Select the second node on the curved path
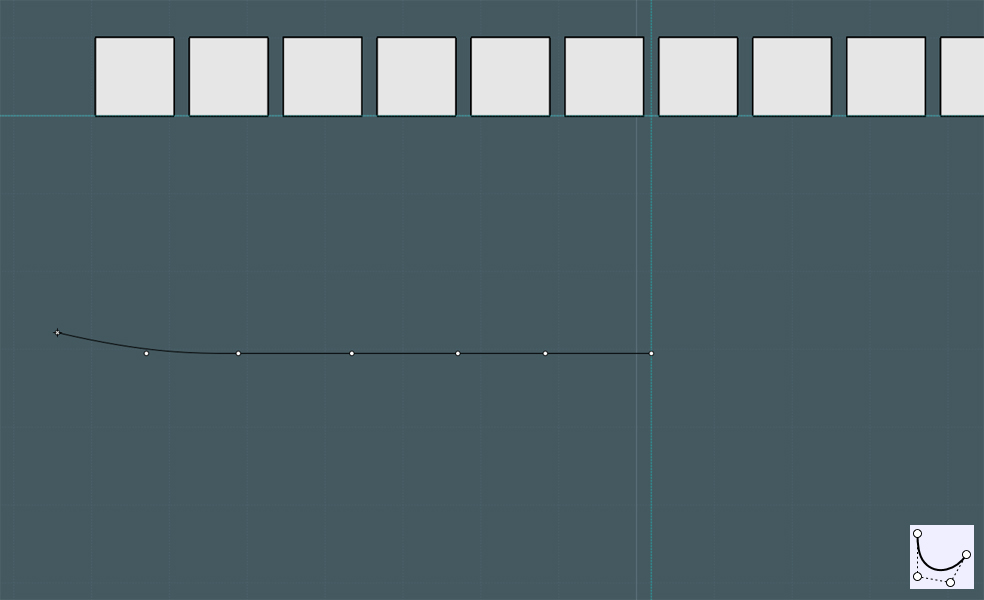The width and height of the screenshot is (984, 600). 146,353
